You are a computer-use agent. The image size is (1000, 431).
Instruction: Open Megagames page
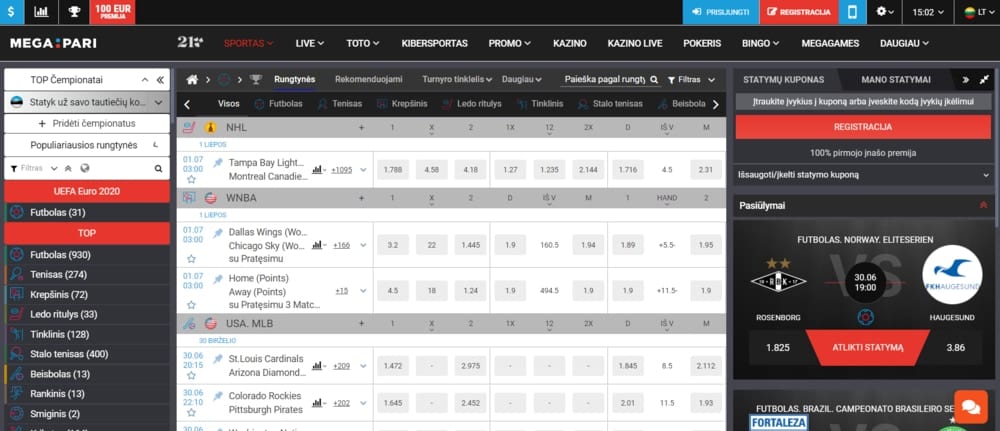830,43
